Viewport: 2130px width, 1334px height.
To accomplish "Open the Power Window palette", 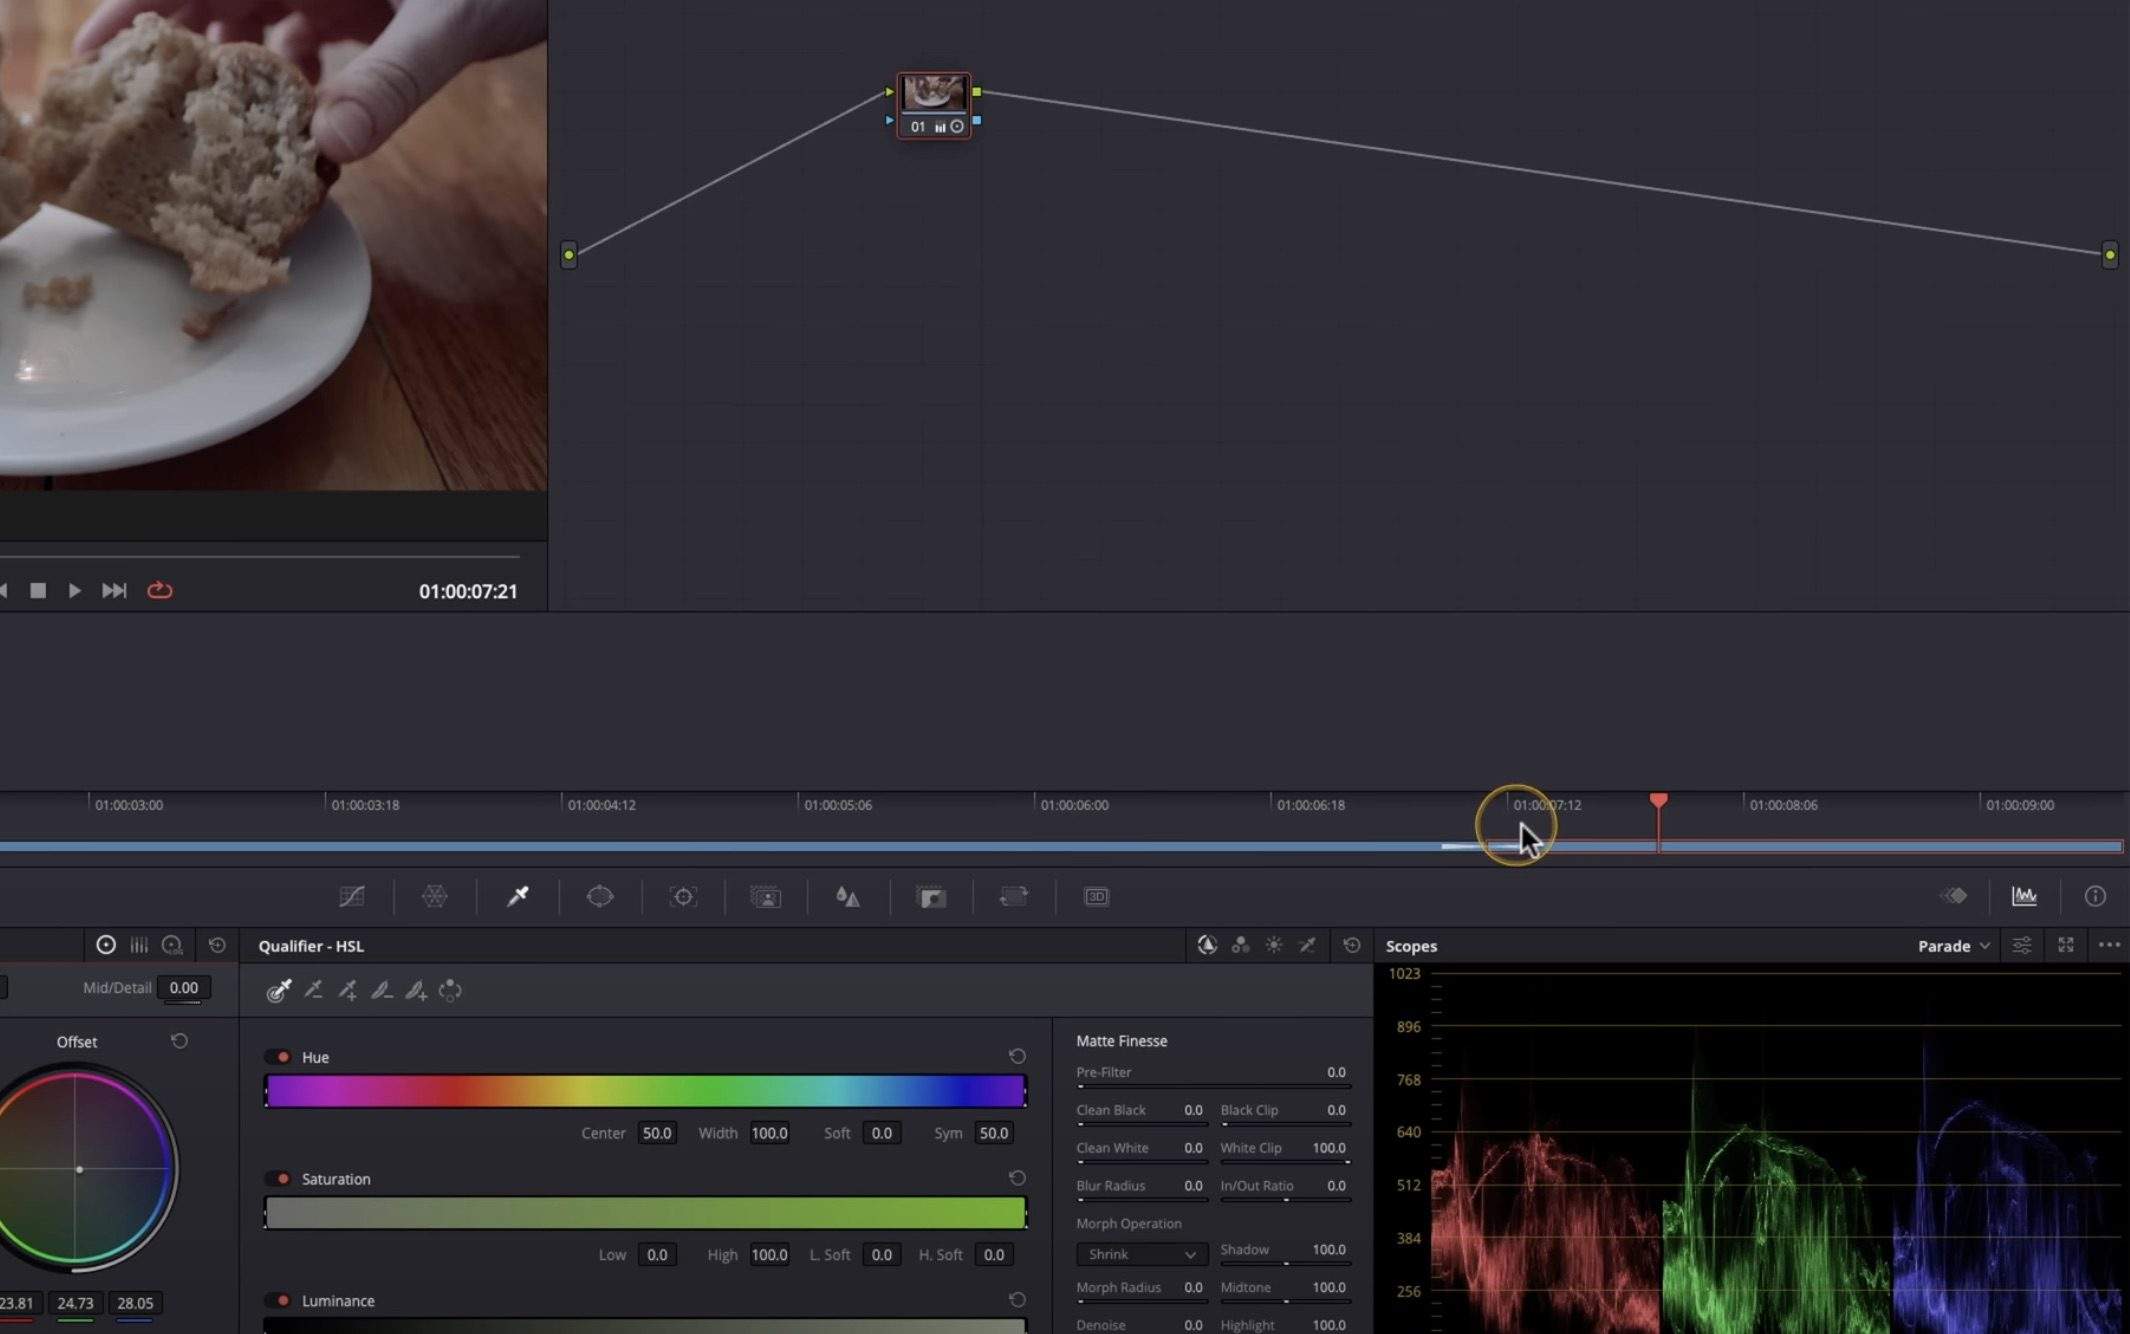I will 600,896.
